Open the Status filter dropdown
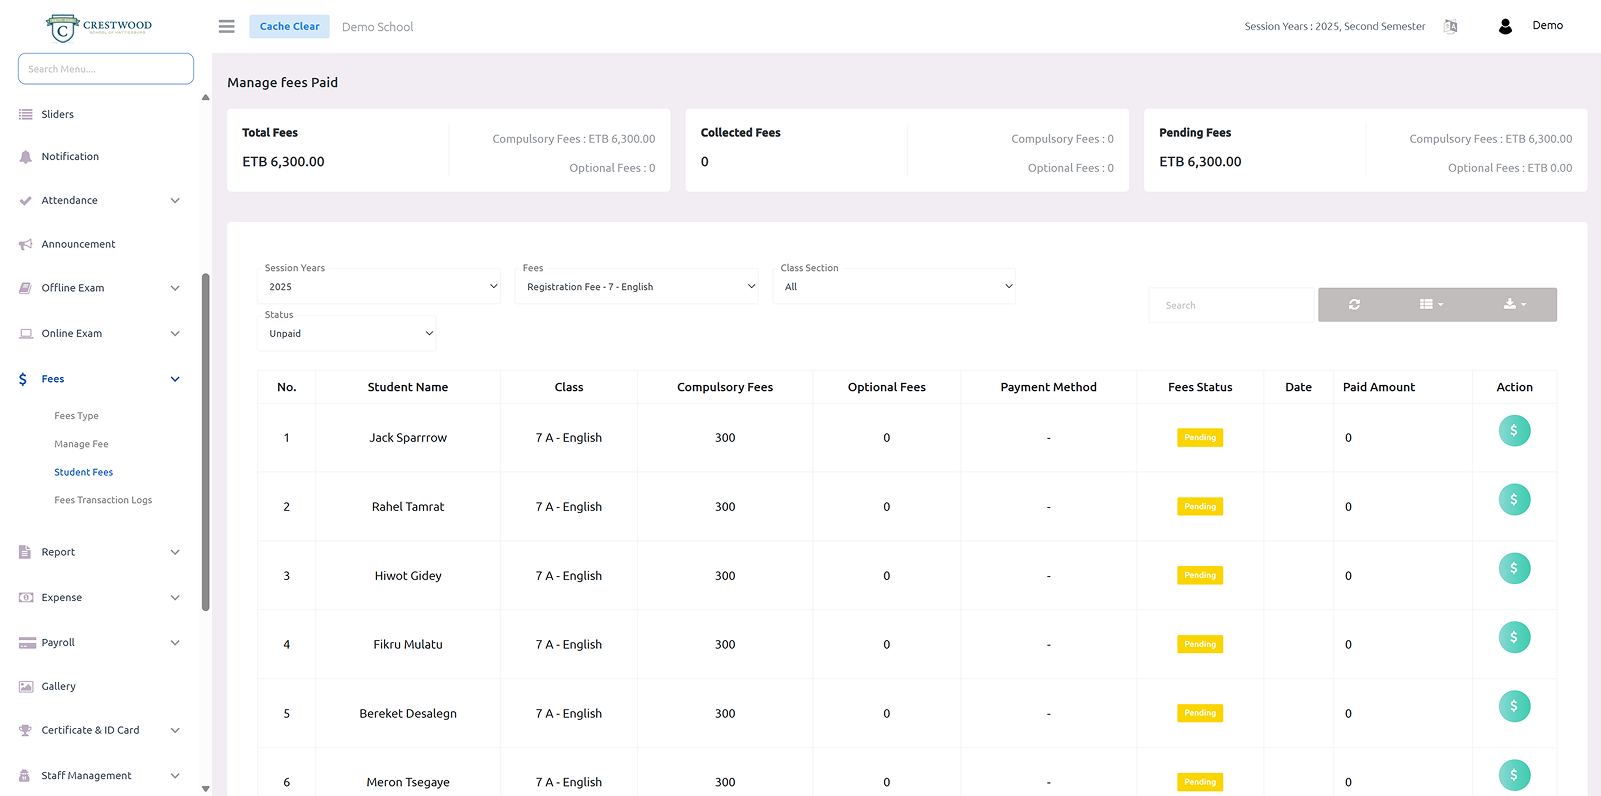Viewport: 1601px width, 796px height. pos(347,334)
